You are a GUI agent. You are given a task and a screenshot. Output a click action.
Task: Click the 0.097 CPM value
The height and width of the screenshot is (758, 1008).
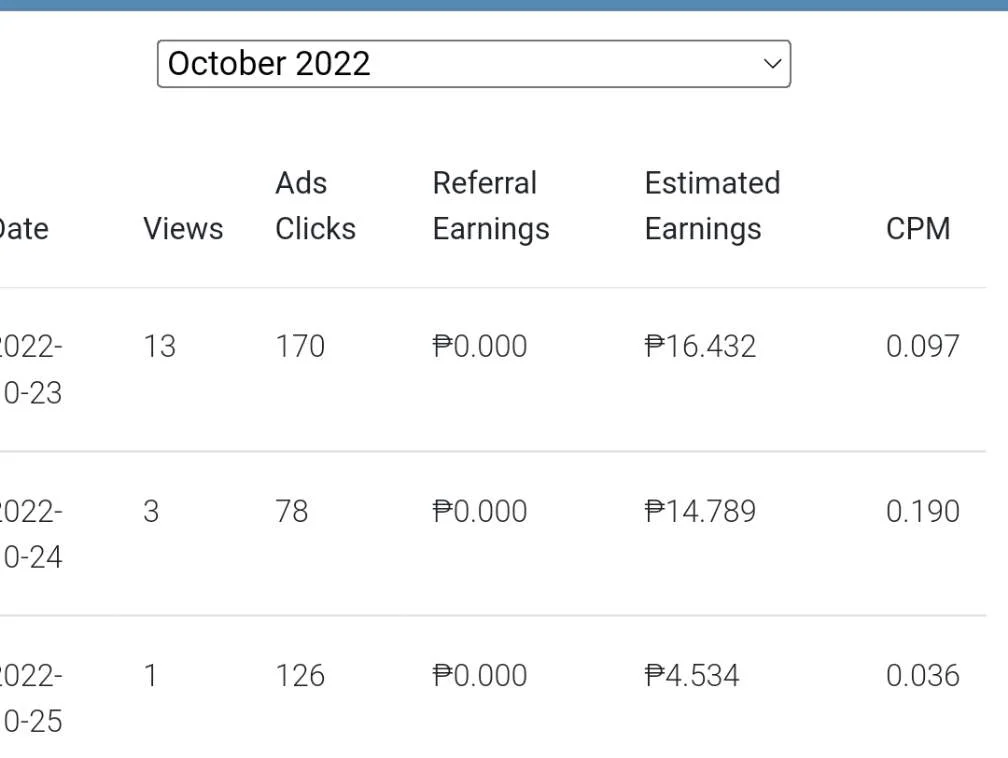(922, 347)
